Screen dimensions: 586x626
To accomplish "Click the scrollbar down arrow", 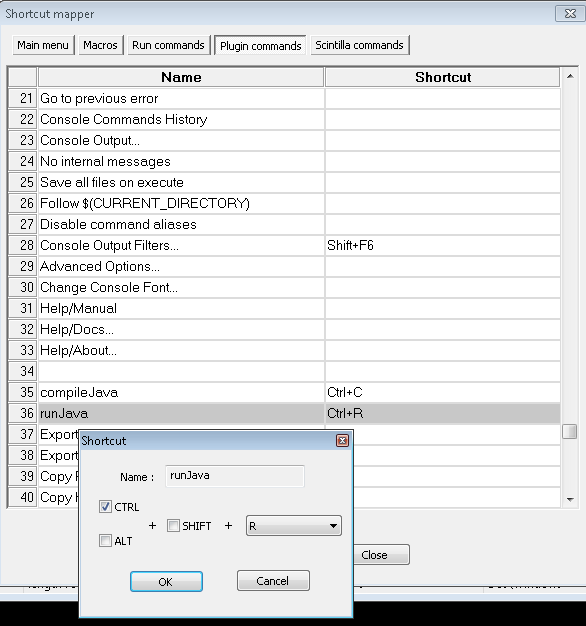I will click(570, 499).
